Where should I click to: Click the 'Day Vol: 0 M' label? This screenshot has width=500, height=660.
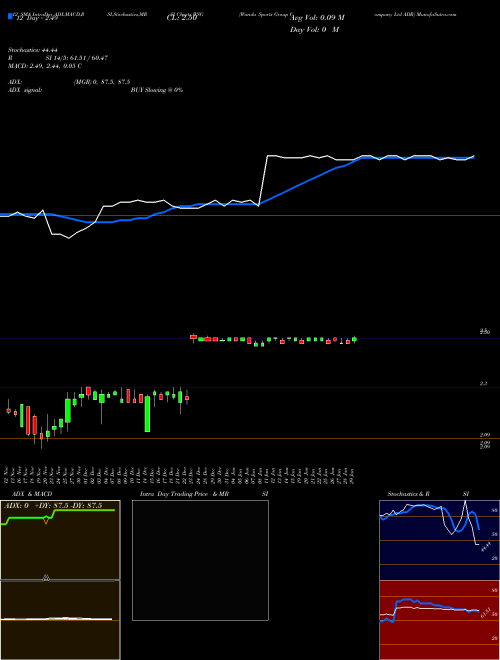click(x=314, y=30)
